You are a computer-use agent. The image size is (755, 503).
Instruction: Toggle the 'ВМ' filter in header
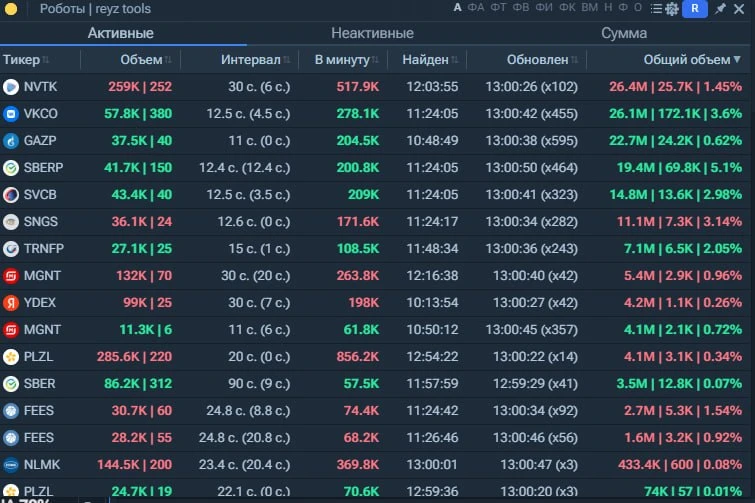589,8
